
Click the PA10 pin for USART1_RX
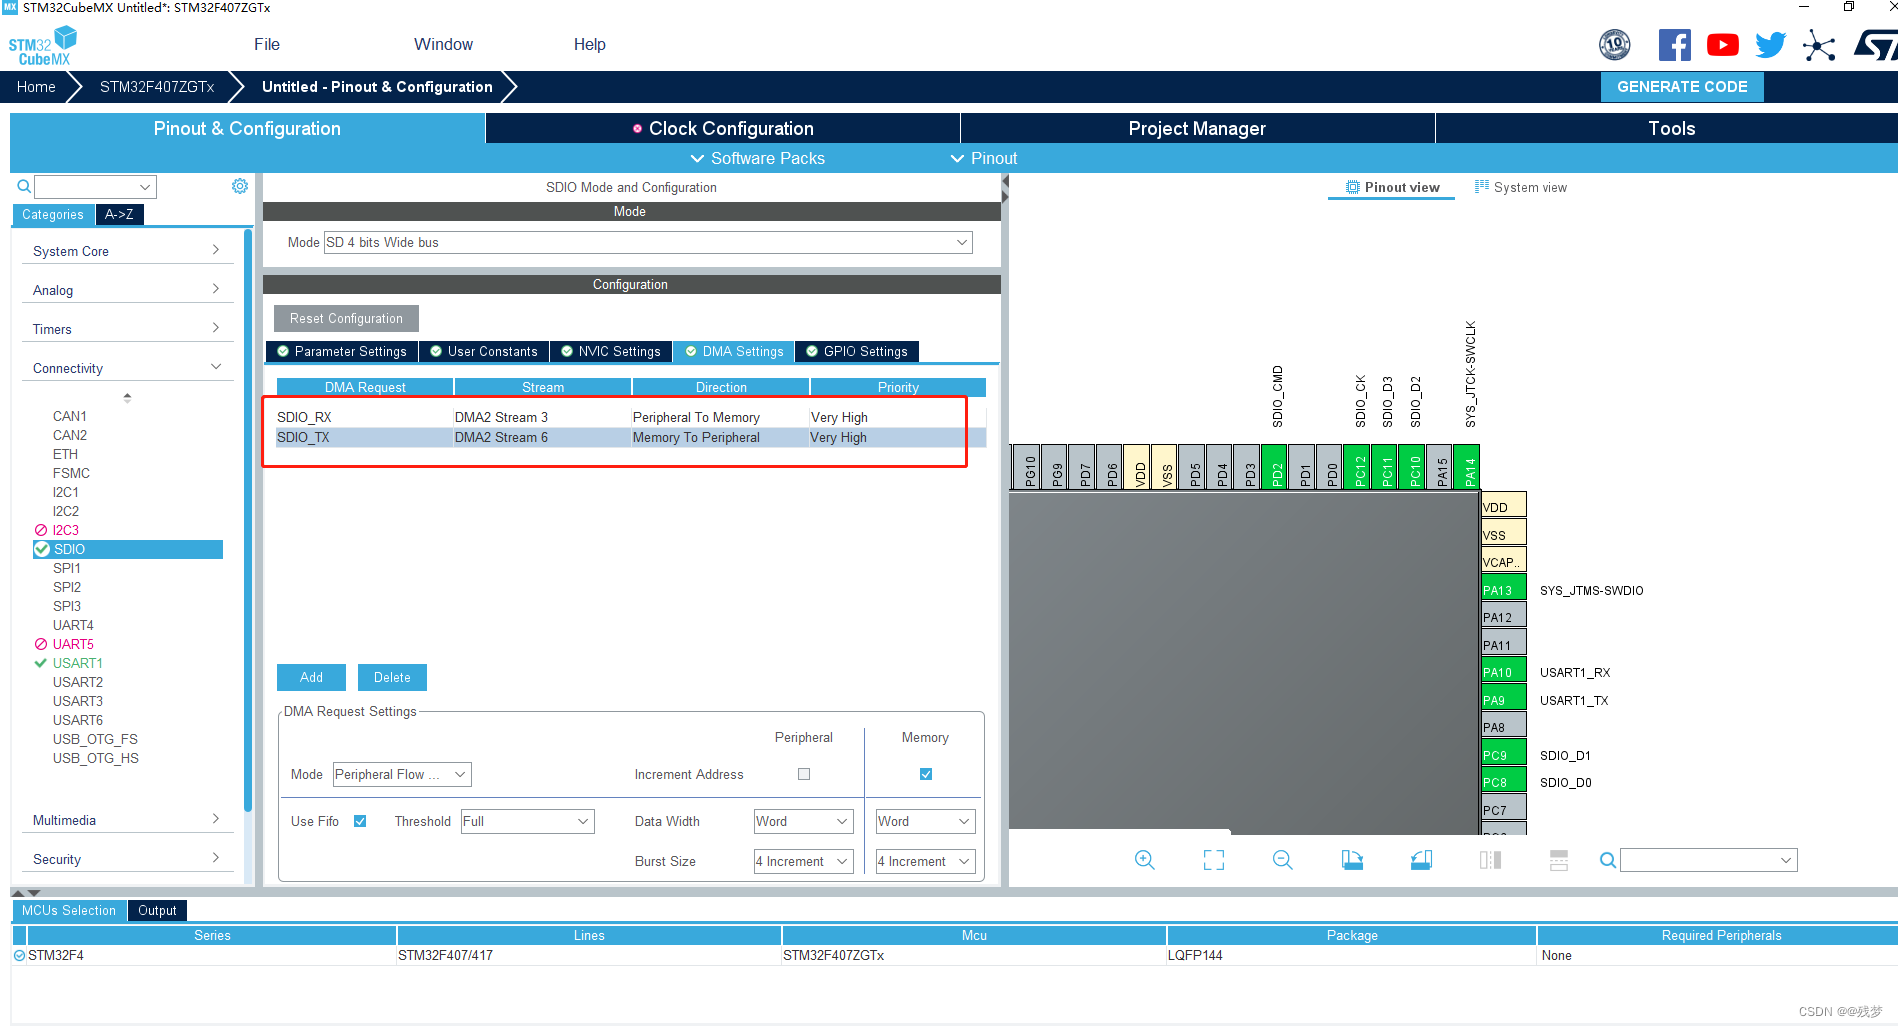point(1503,671)
